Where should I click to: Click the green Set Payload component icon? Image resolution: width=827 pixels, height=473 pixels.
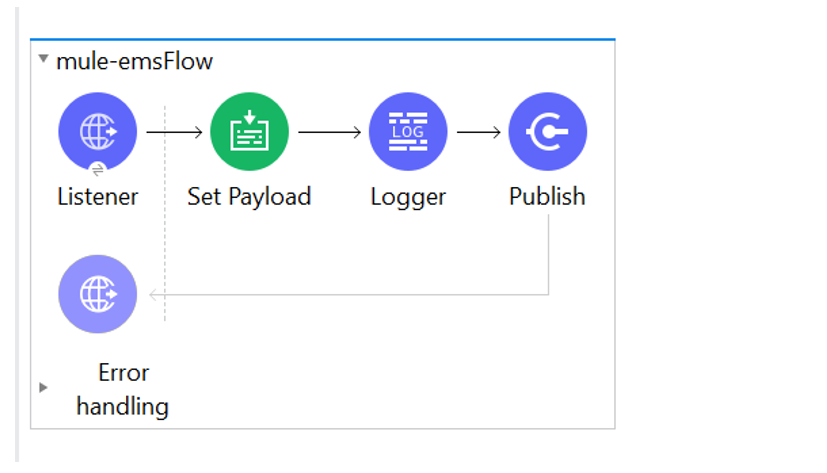tap(249, 131)
